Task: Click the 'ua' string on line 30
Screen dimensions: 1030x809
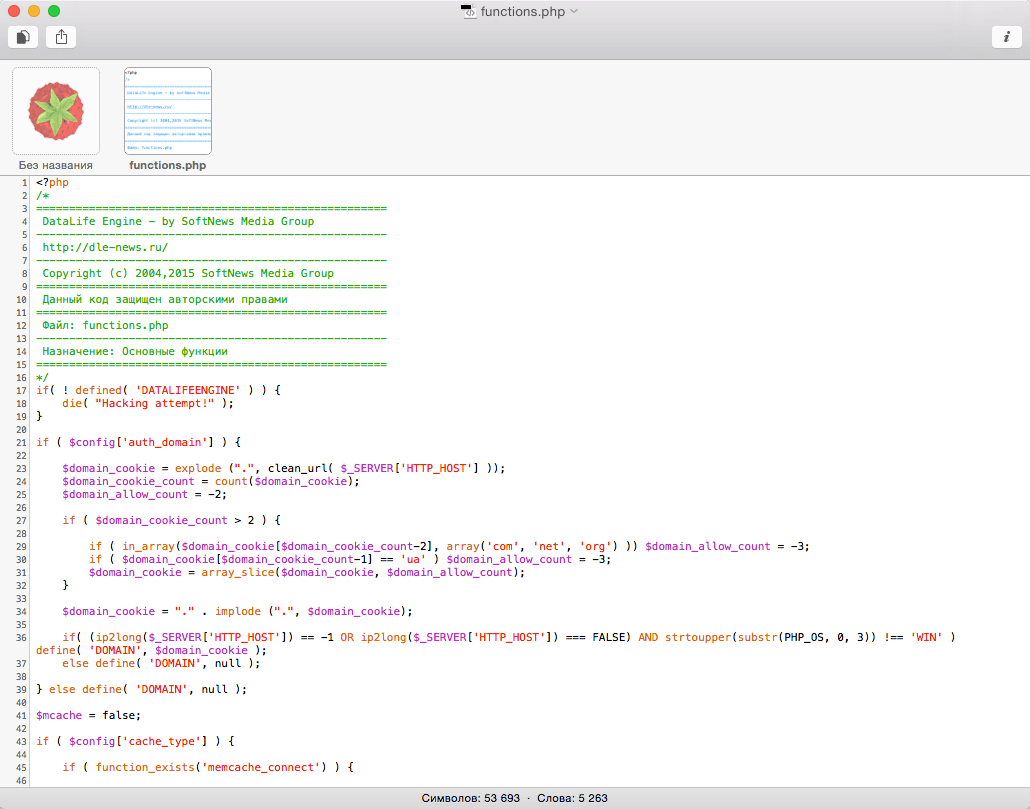Action: pos(413,559)
